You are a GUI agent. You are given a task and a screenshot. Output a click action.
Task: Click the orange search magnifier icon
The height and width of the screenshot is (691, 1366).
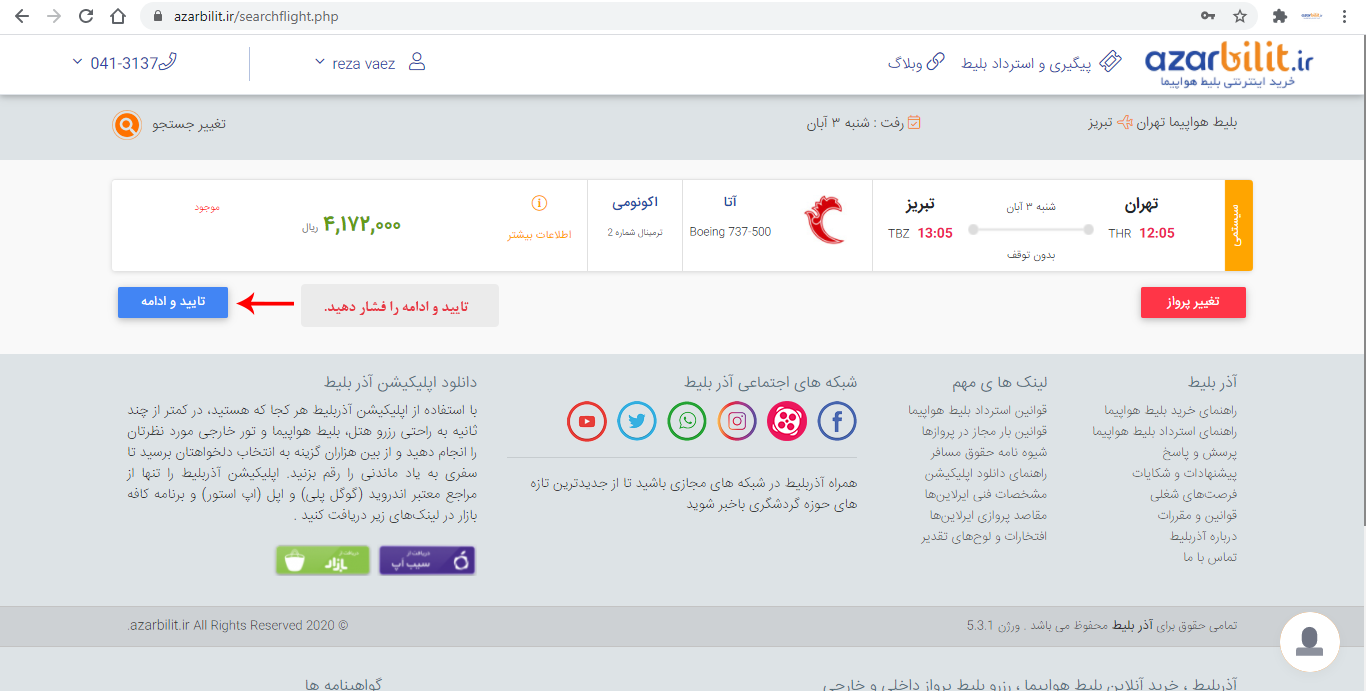[127, 125]
